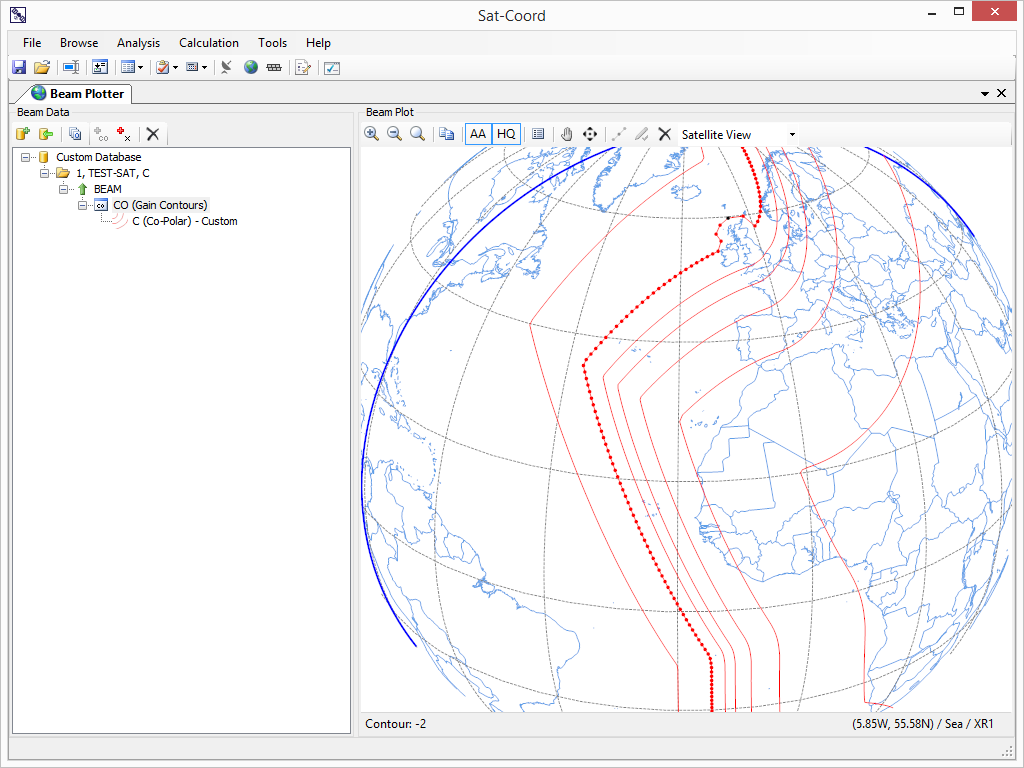Click the add database icon in Beam Data
1024x768 pixels.
23,134
